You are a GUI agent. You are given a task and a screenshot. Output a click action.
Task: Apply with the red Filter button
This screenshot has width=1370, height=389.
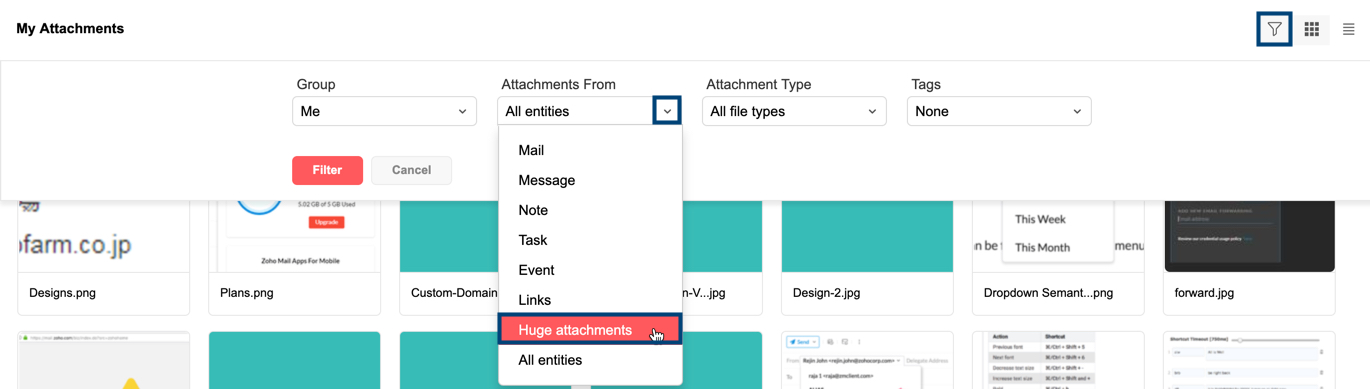[x=327, y=170]
